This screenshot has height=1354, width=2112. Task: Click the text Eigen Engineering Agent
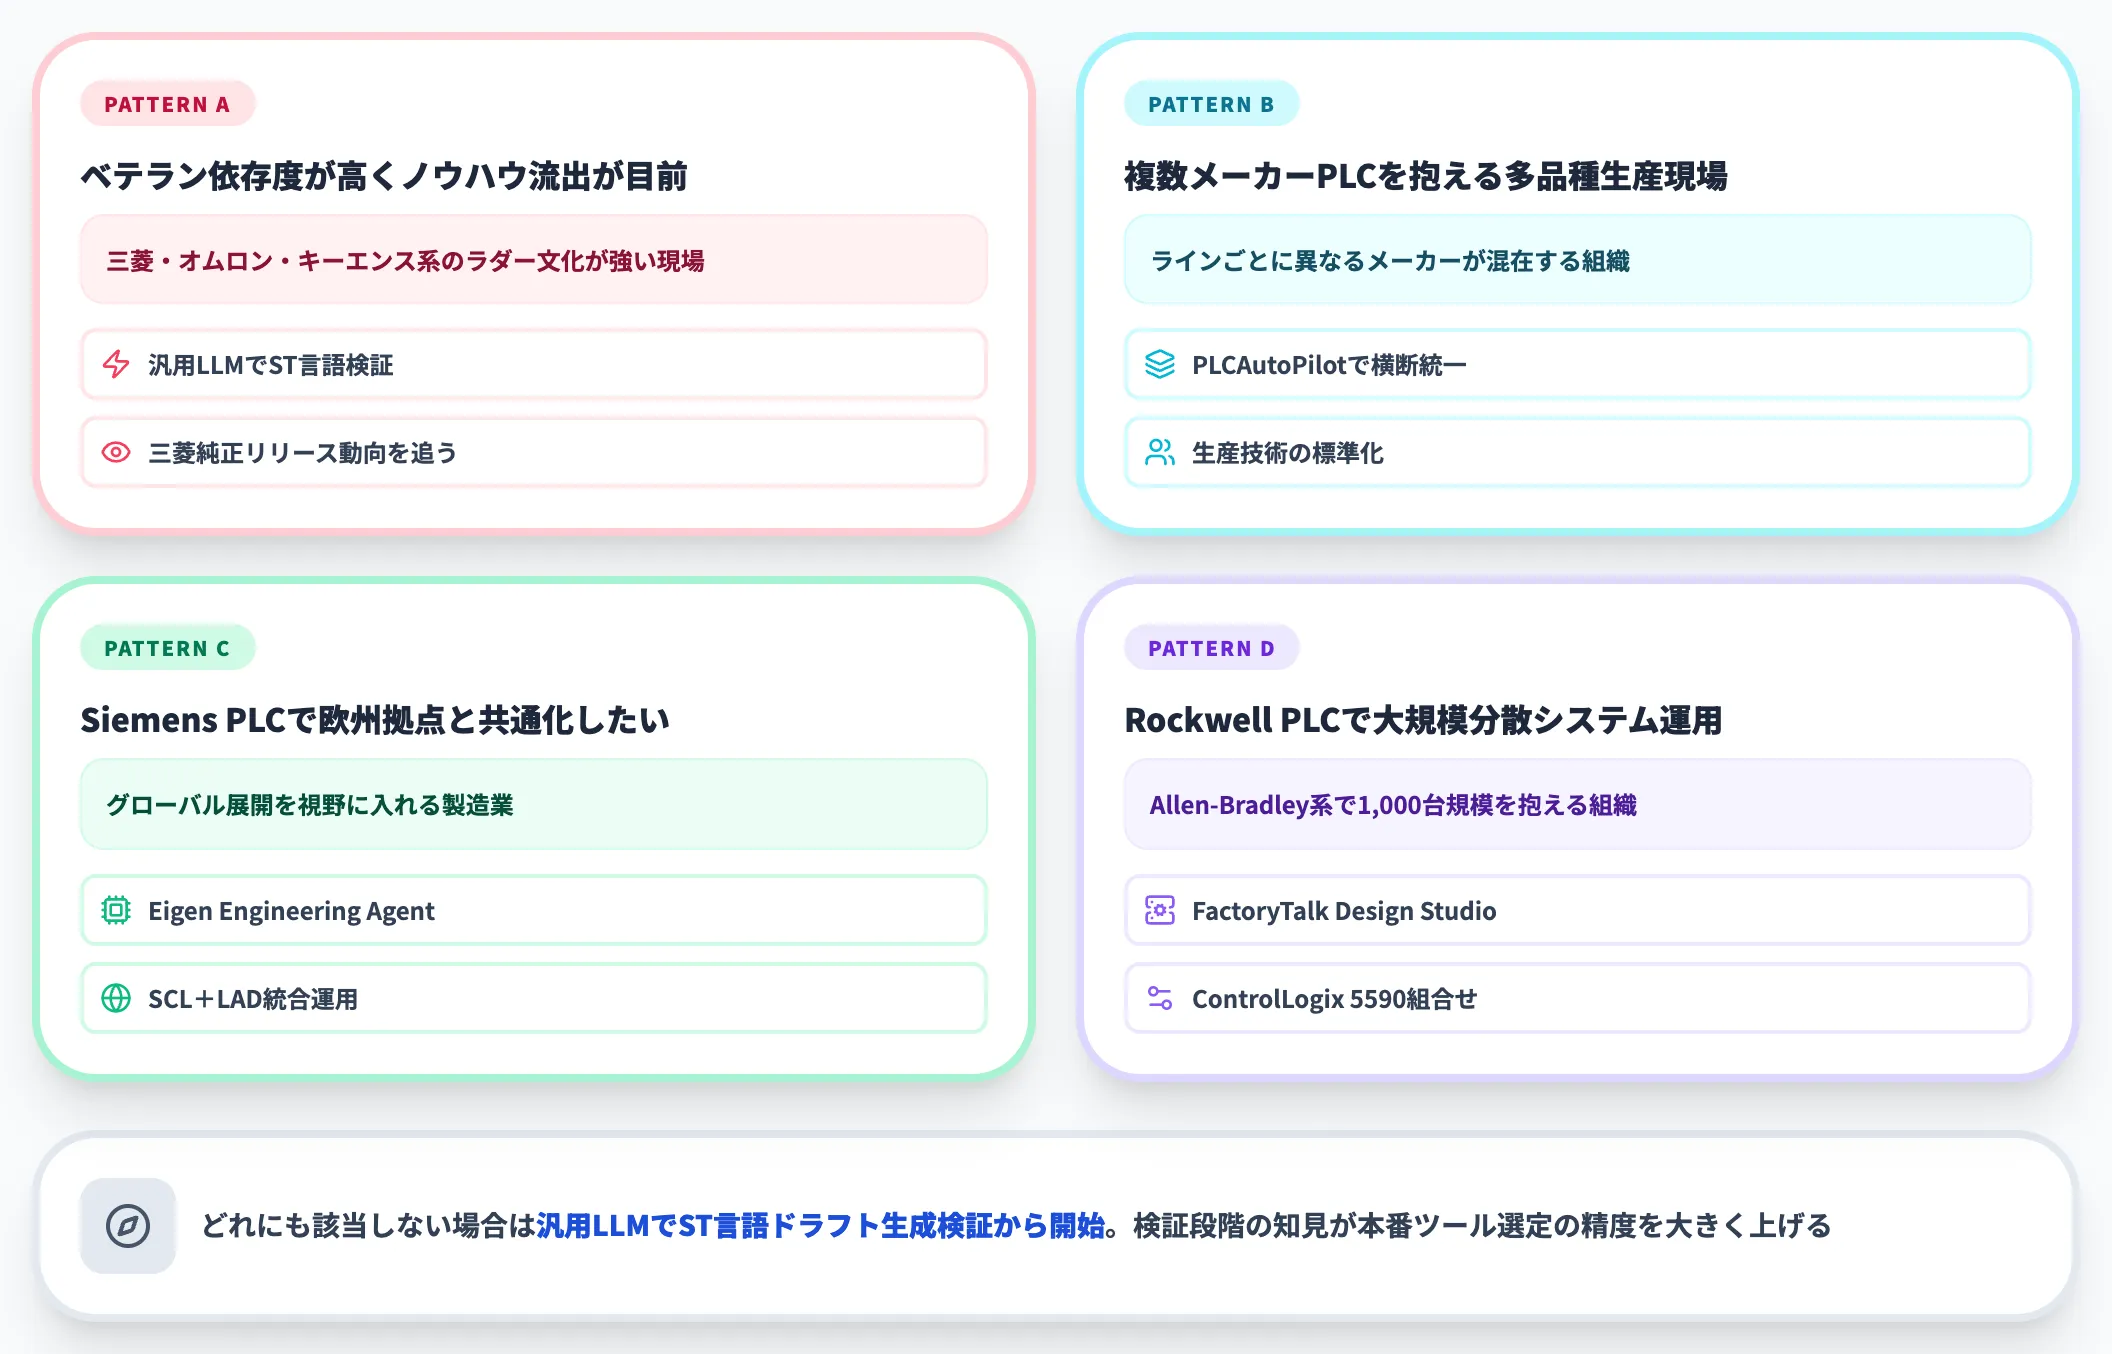(x=291, y=911)
